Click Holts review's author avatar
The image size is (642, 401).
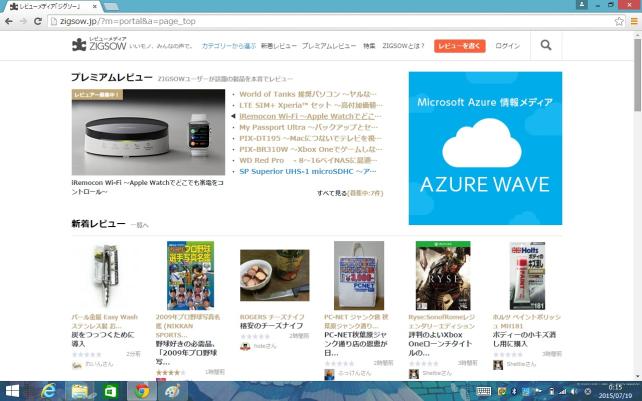tap(498, 365)
